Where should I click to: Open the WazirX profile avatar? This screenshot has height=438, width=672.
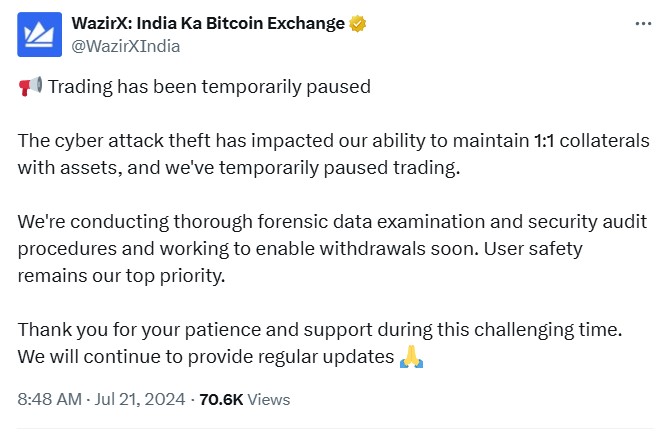[39, 35]
